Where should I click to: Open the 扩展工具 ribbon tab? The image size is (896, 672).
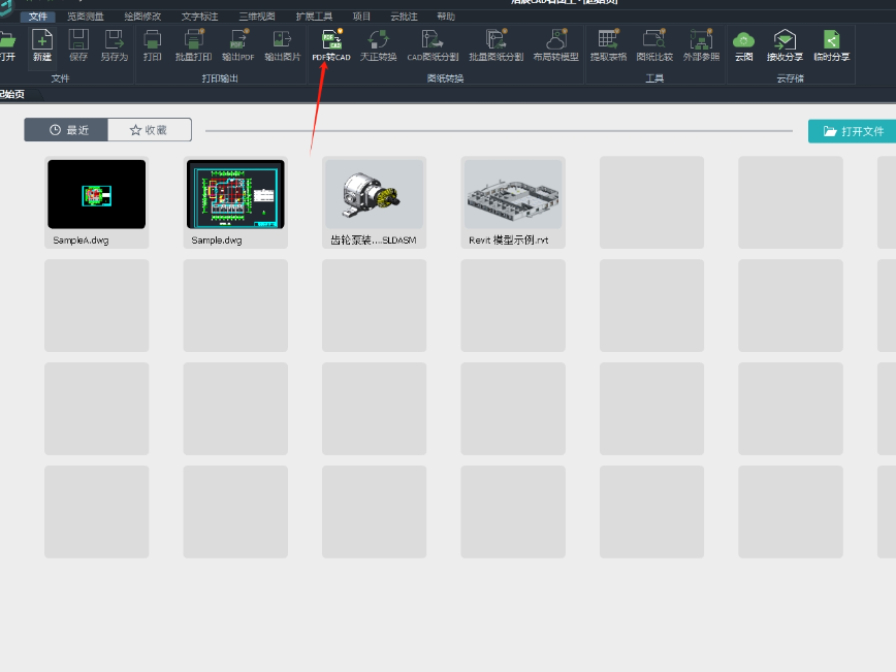(x=314, y=17)
